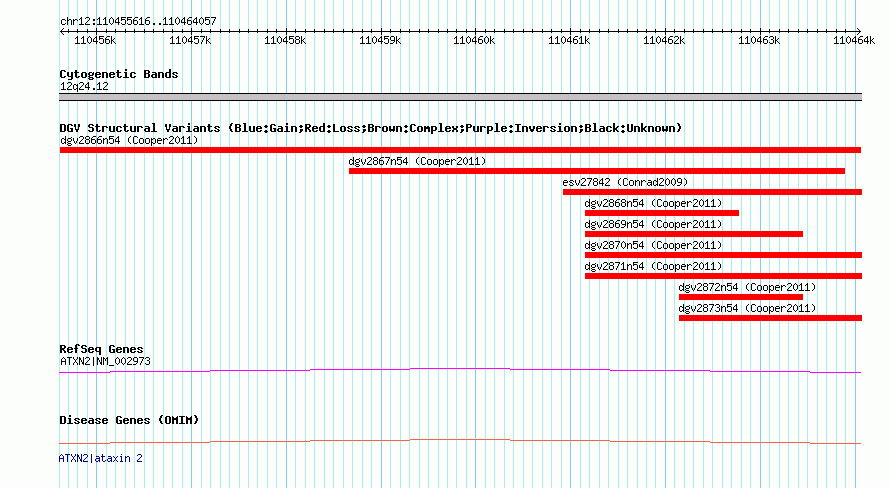Screen dimensions: 890x488
Task: Click the DGV Structural Variants track title
Action: pyautogui.click(x=371, y=128)
